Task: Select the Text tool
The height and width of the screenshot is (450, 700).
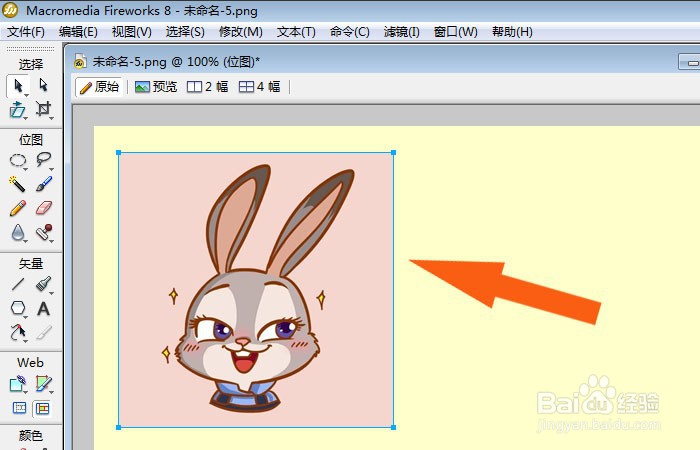Action: pos(43,308)
